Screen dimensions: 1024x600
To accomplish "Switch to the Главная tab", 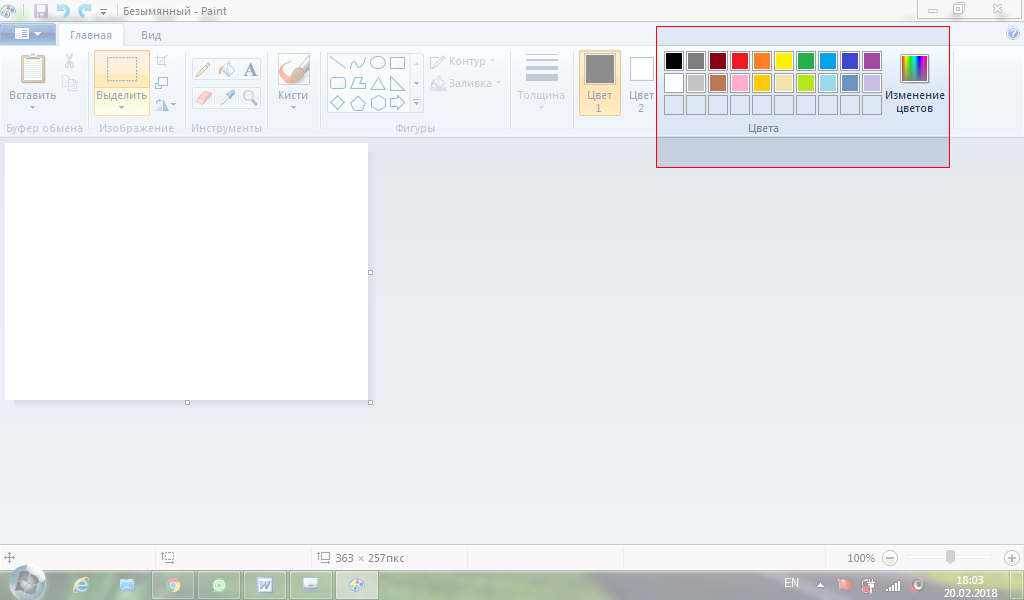I will tap(90, 35).
